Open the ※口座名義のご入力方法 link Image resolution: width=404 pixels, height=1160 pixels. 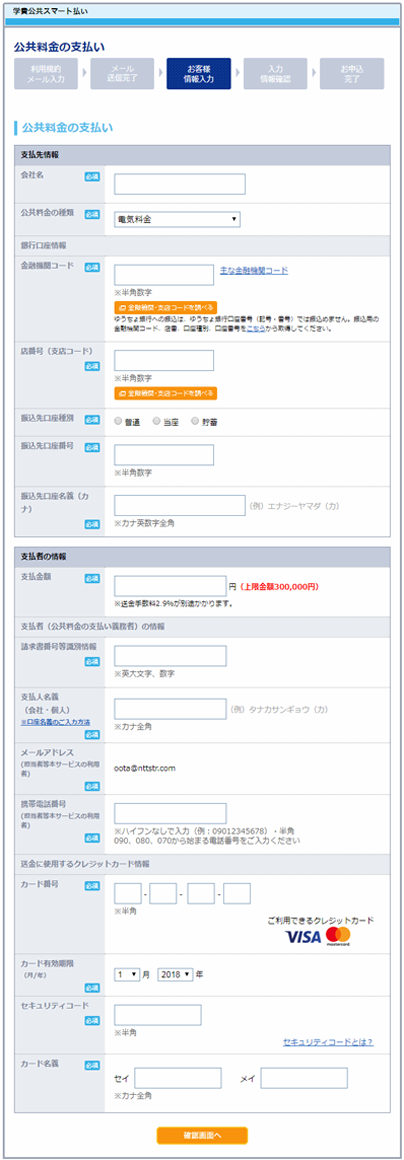[x=55, y=721]
